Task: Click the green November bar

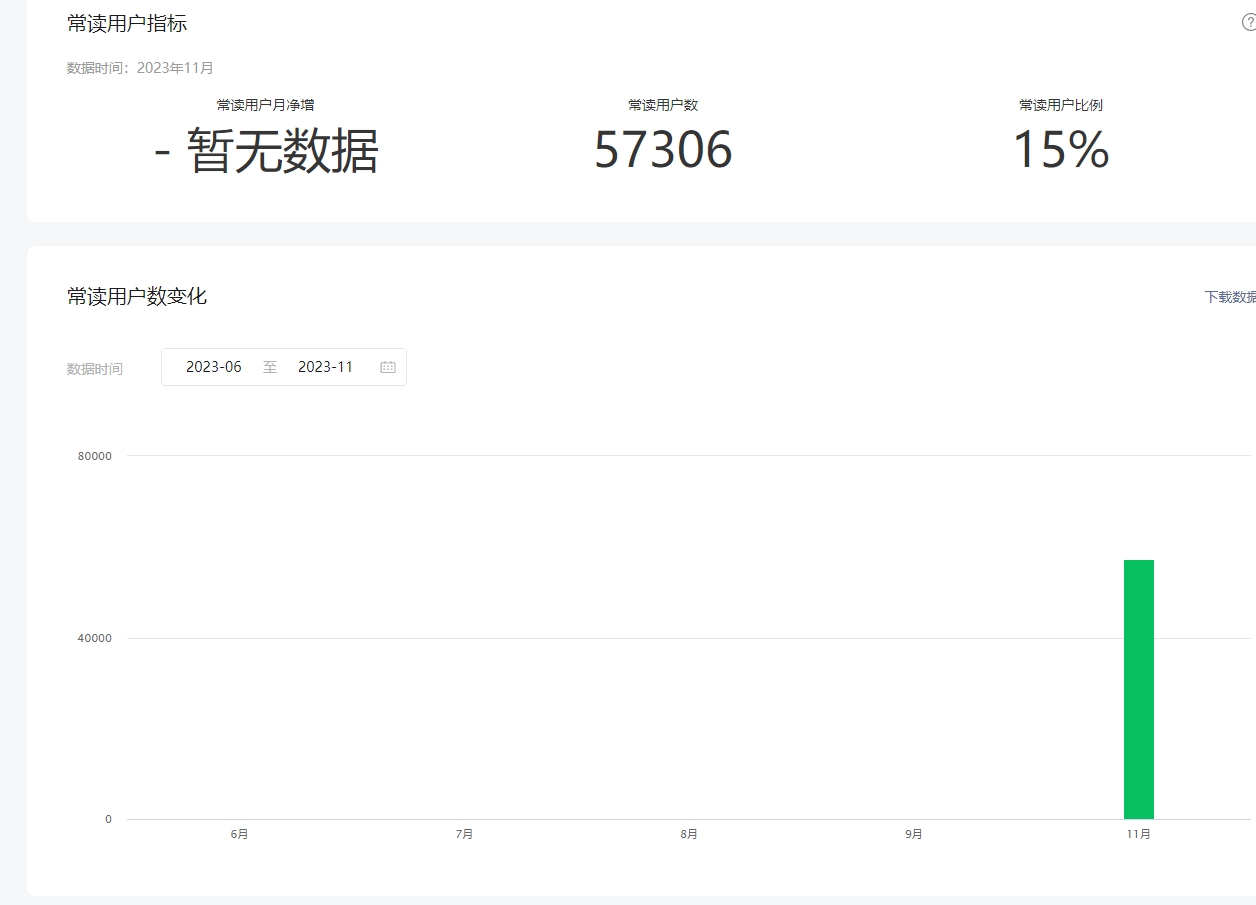Action: [x=1139, y=689]
